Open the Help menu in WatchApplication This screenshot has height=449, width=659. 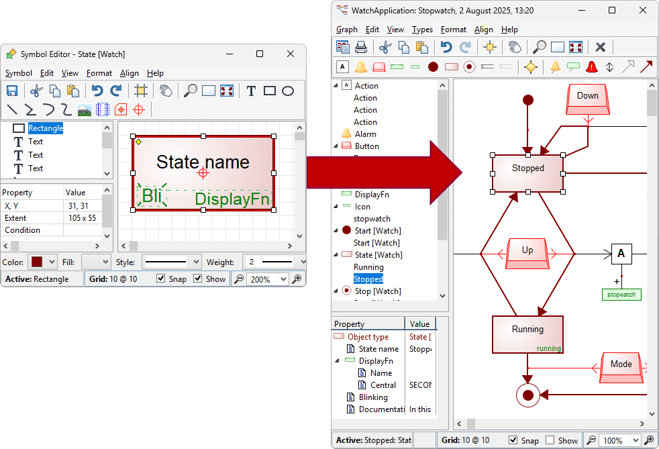pyautogui.click(x=509, y=29)
